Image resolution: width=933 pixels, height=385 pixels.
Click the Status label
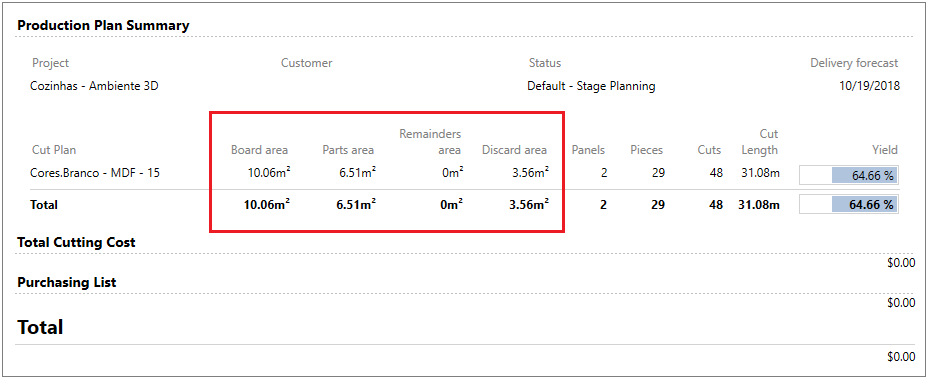point(544,63)
